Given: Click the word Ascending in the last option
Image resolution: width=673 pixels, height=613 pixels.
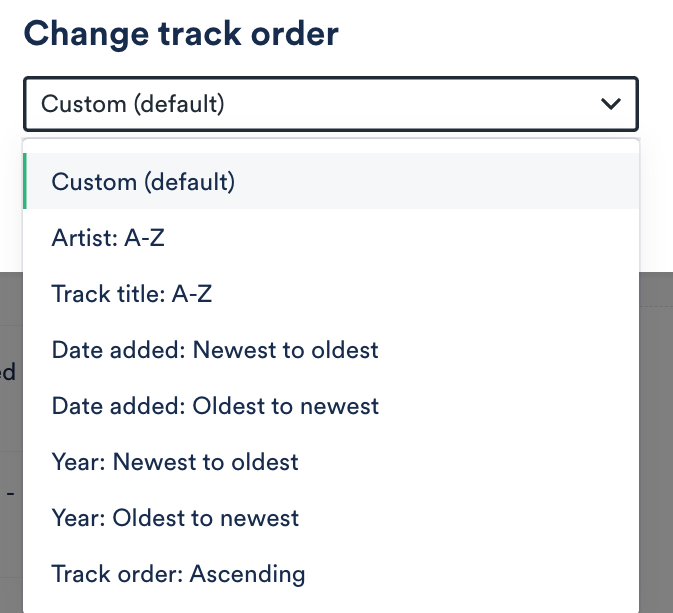Looking at the screenshot, I should tap(247, 574).
